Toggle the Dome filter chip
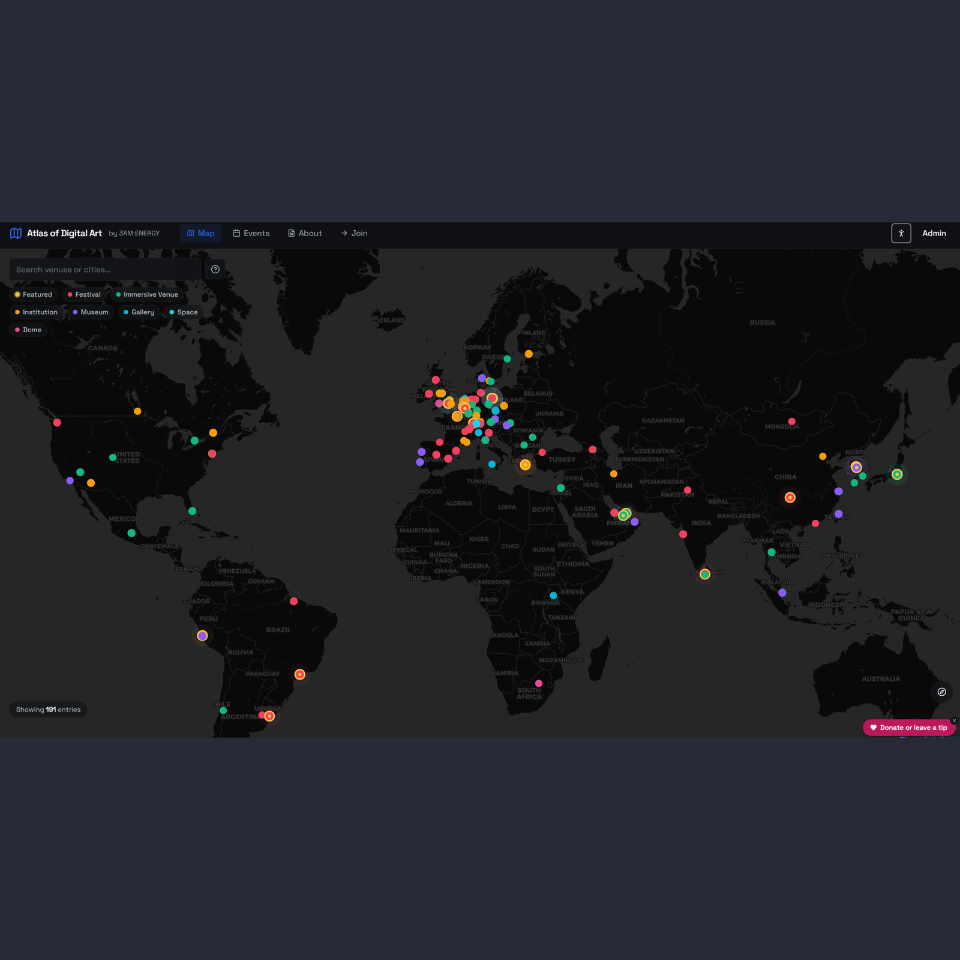 28,330
